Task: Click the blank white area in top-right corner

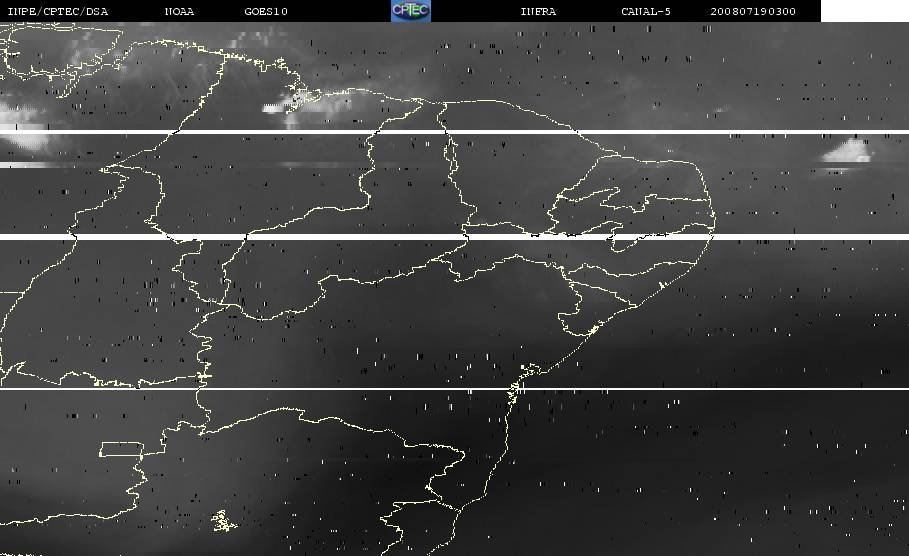Action: coord(864,11)
